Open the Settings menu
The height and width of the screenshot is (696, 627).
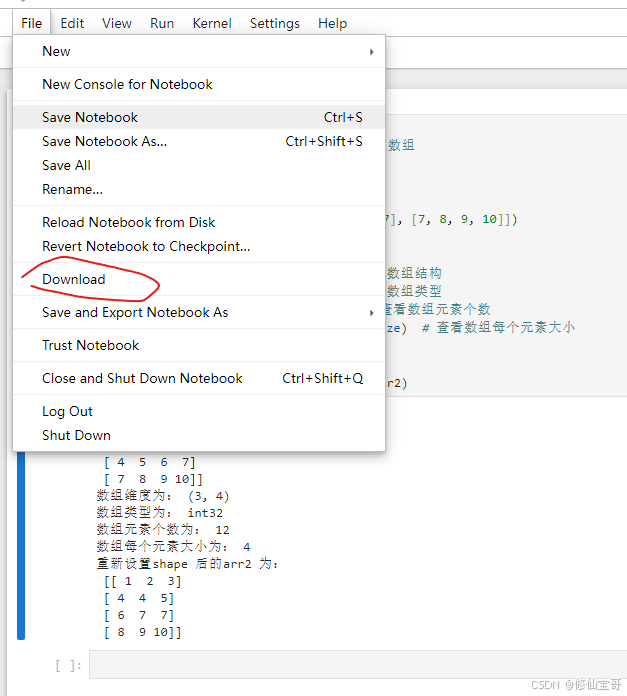pos(275,23)
